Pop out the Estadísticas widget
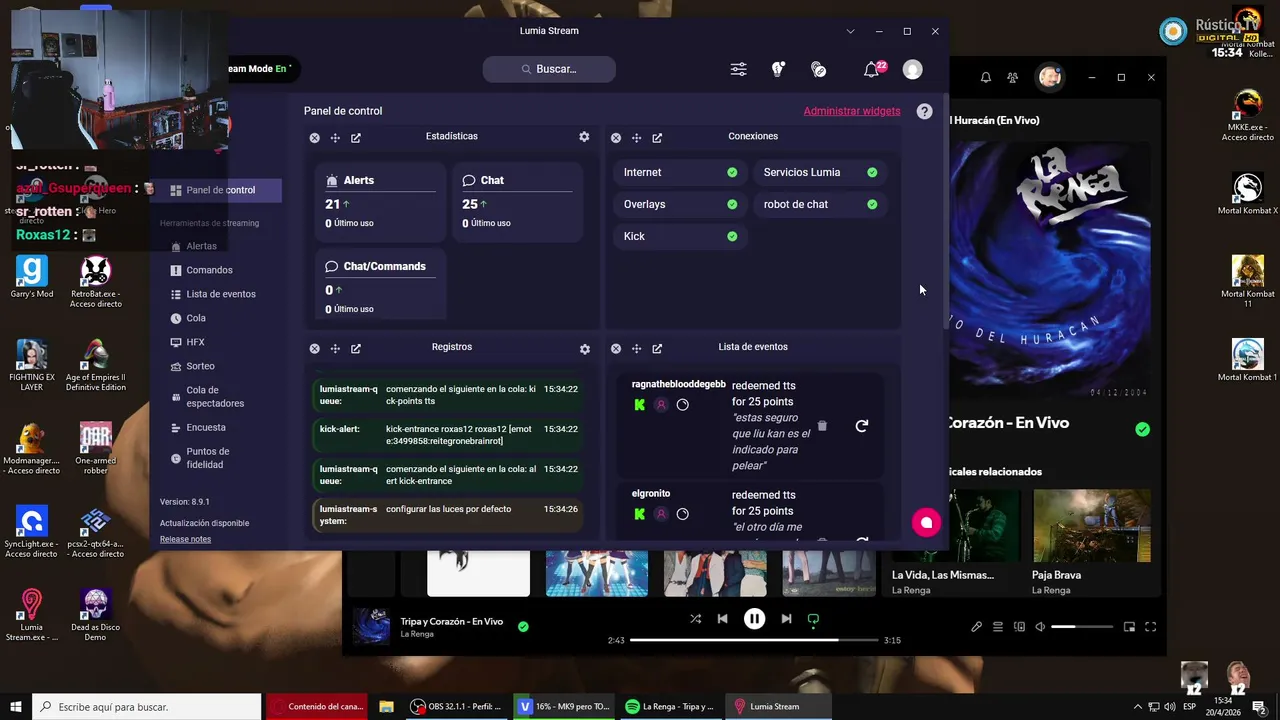 point(356,138)
